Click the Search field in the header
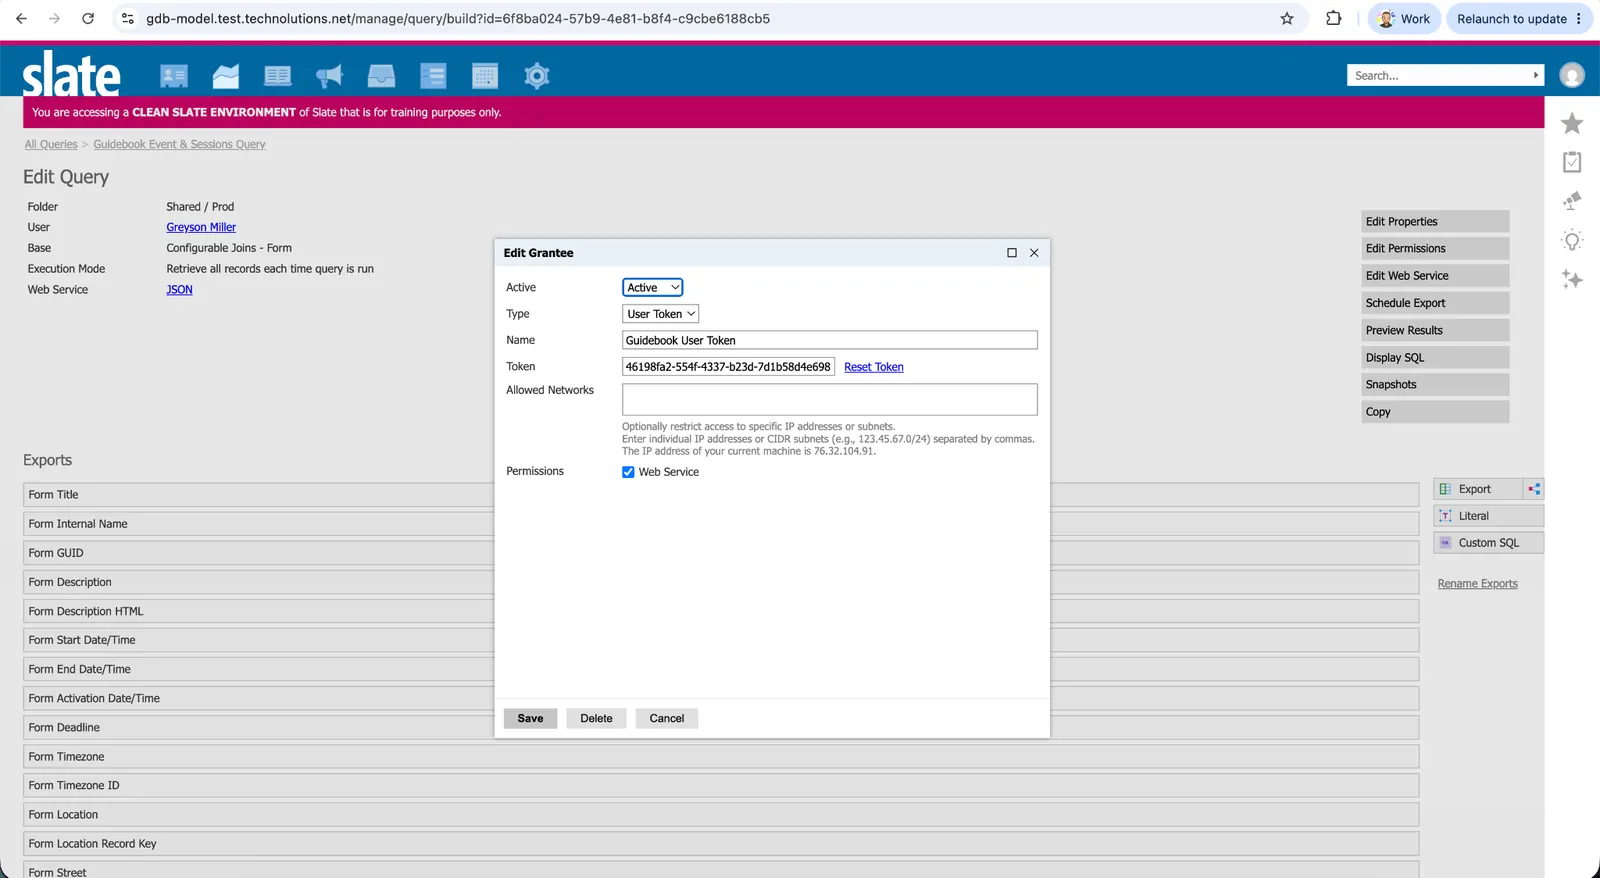Image resolution: width=1600 pixels, height=878 pixels. 1438,75
